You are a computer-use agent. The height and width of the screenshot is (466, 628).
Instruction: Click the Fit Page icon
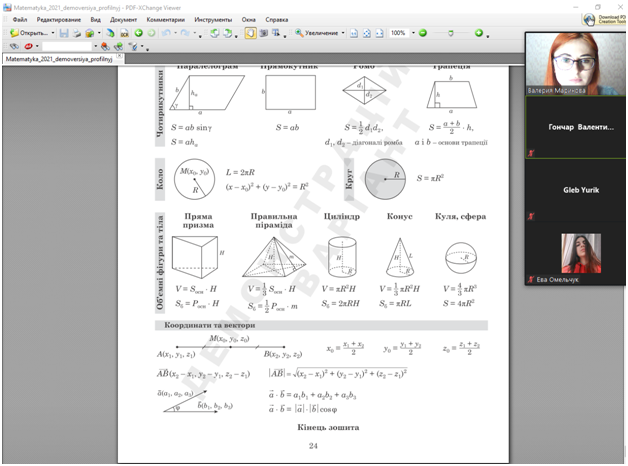[367, 33]
